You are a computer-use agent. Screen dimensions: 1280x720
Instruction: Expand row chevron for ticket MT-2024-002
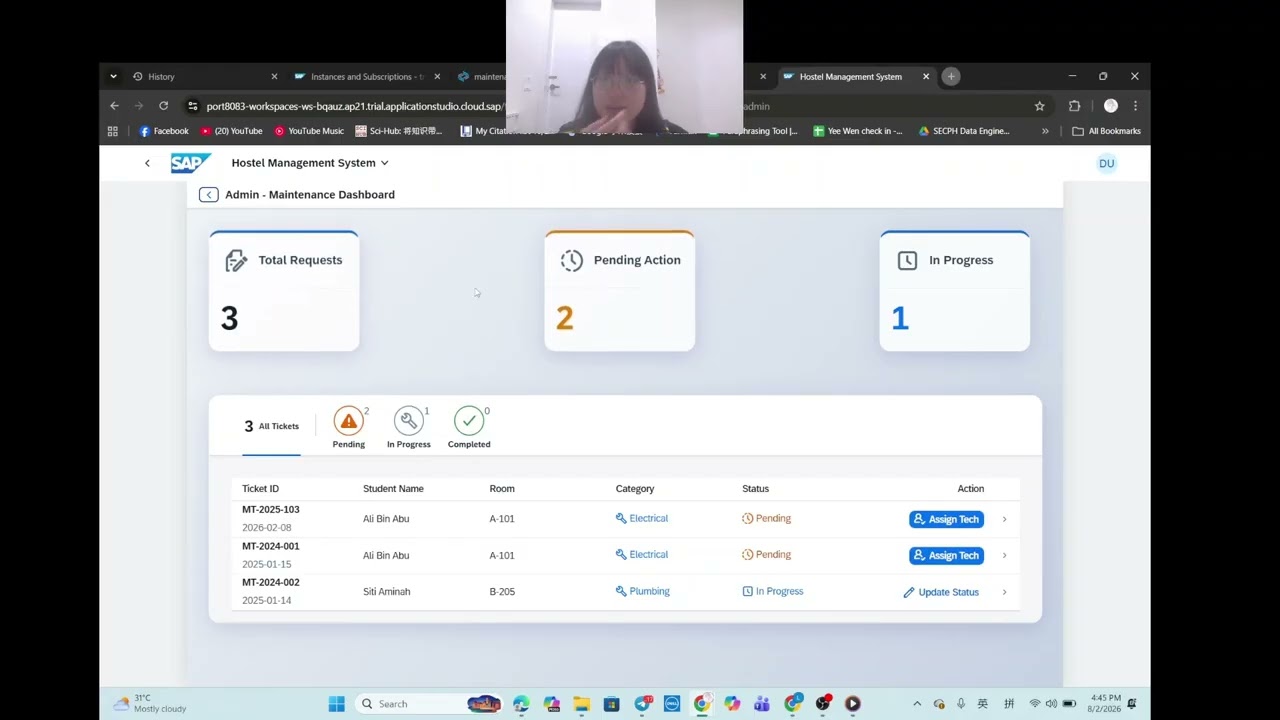click(1004, 592)
